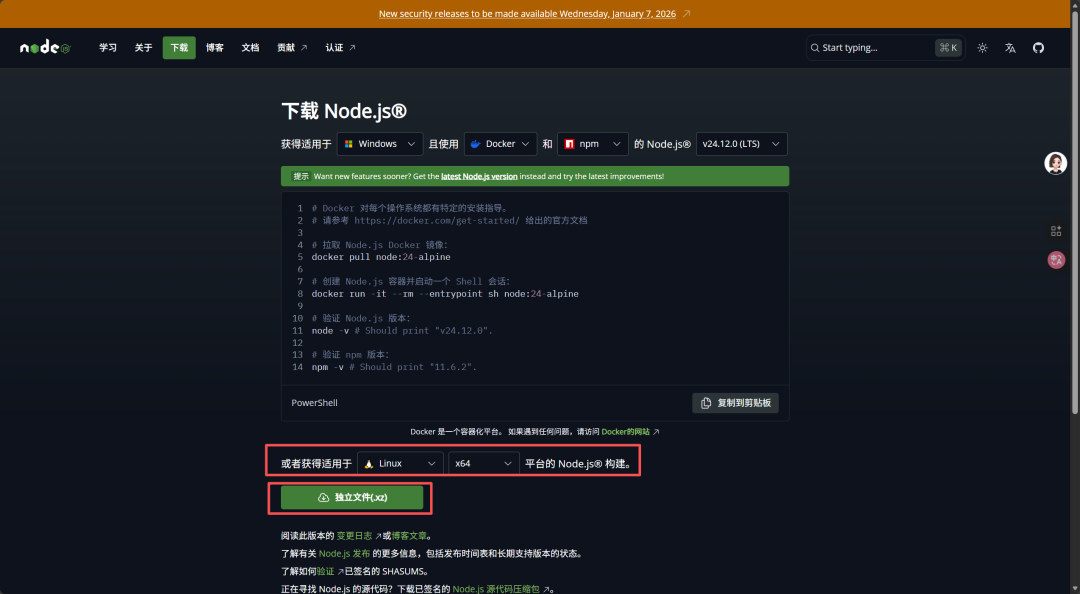1080x594 pixels.
Task: Click the user avatar on right edge
Action: click(x=1055, y=163)
